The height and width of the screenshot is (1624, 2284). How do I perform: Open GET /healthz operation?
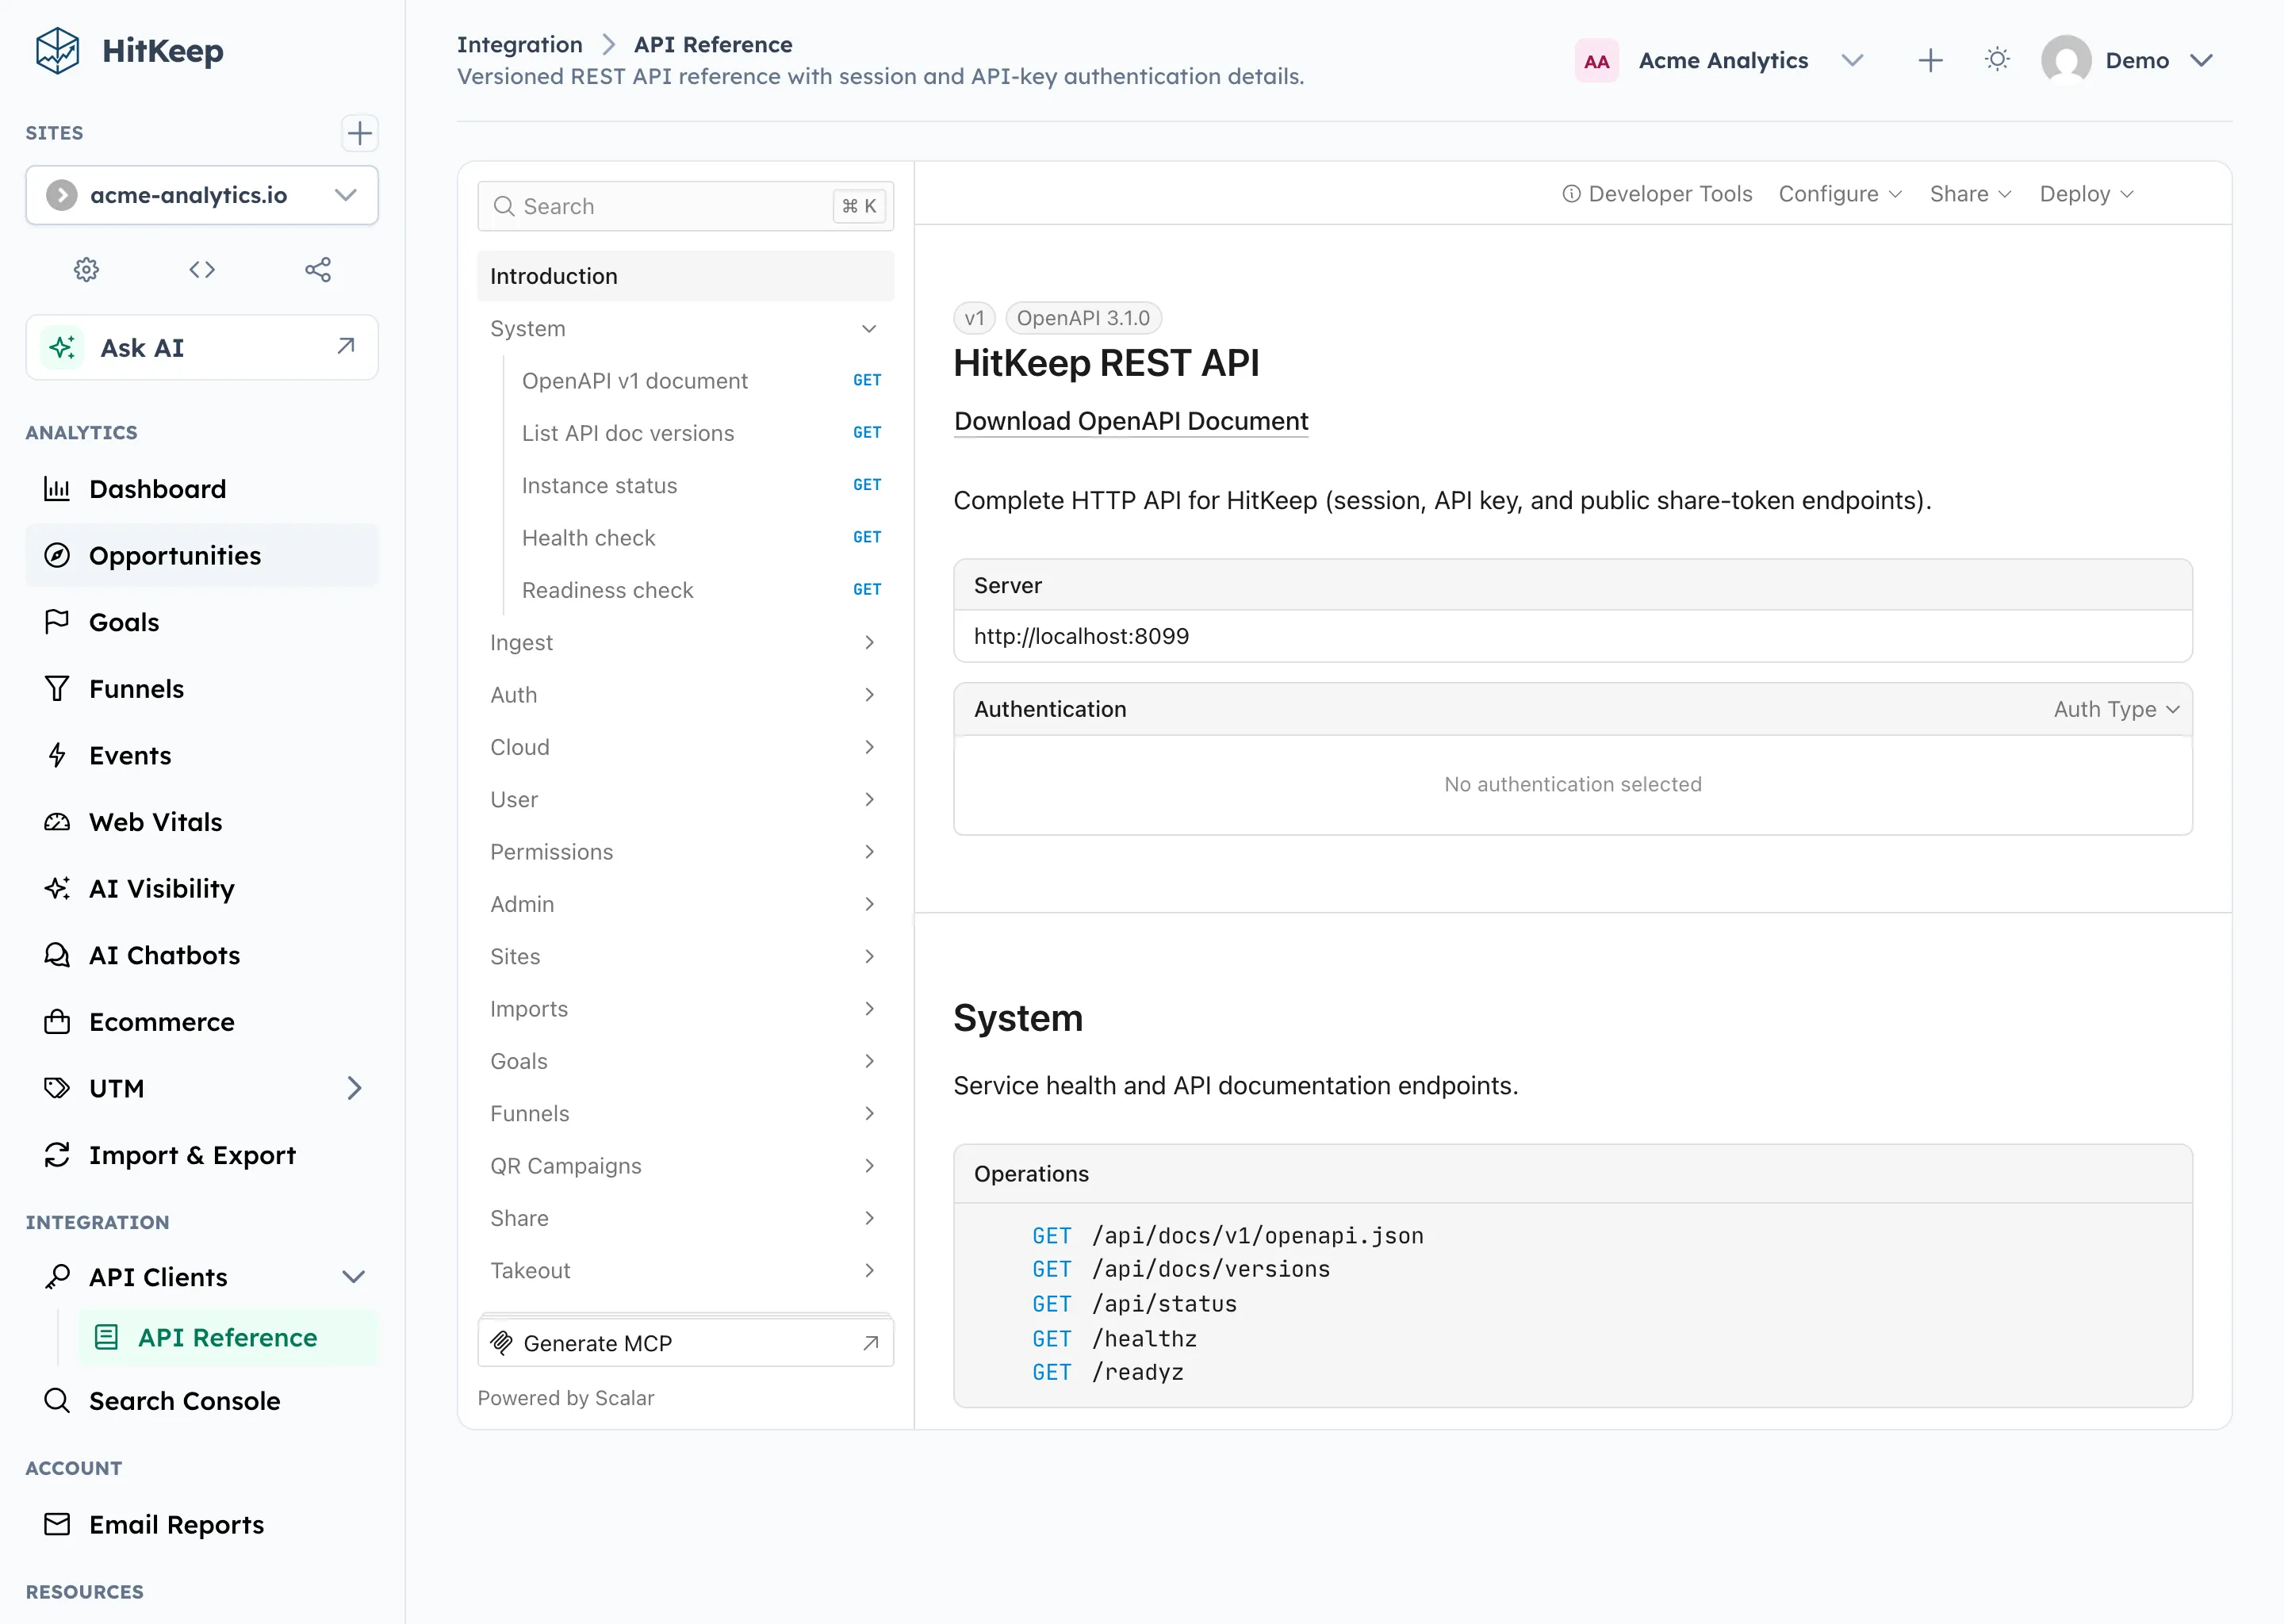click(x=1114, y=1339)
